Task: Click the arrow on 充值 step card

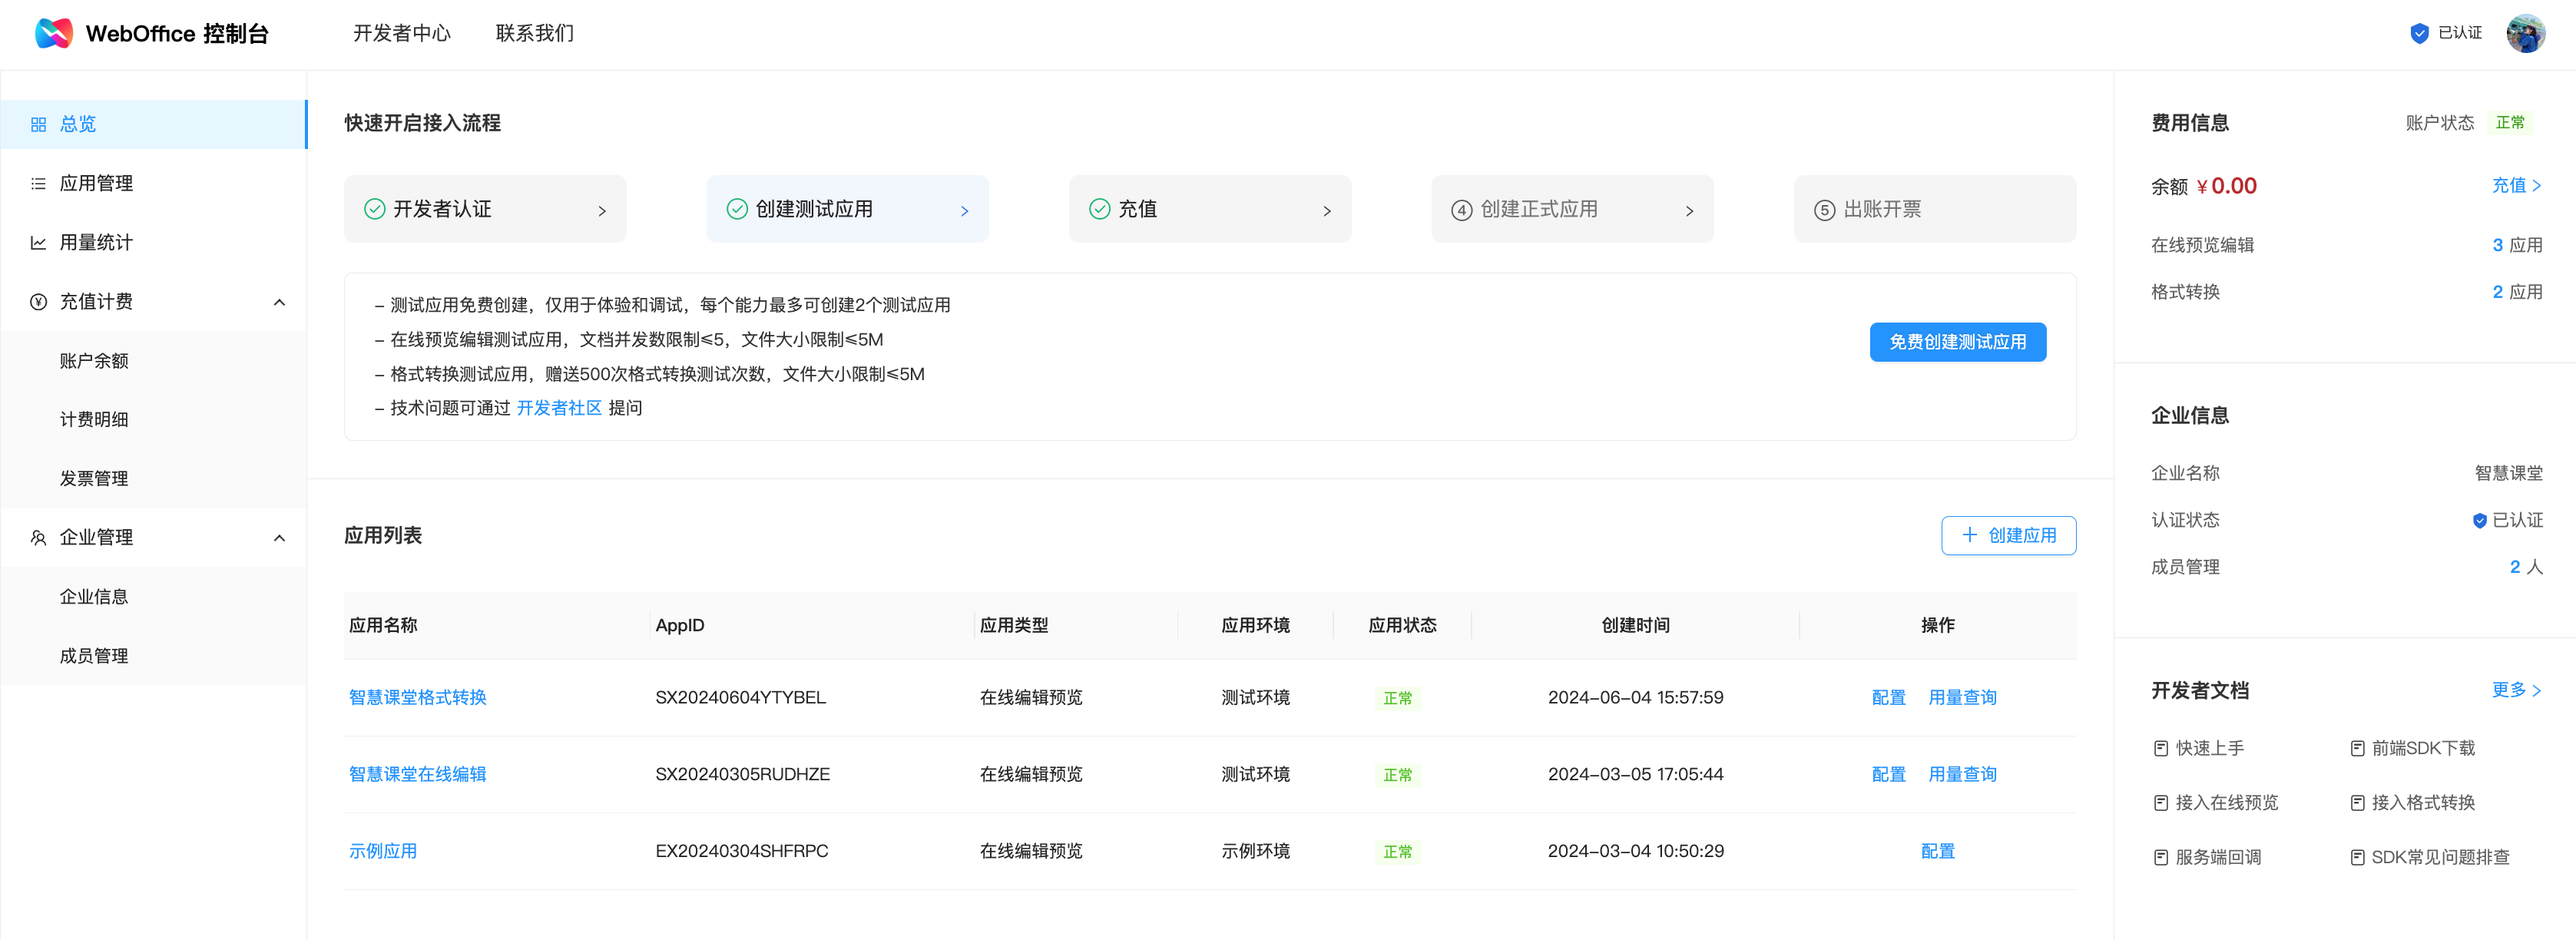Action: (x=1327, y=211)
